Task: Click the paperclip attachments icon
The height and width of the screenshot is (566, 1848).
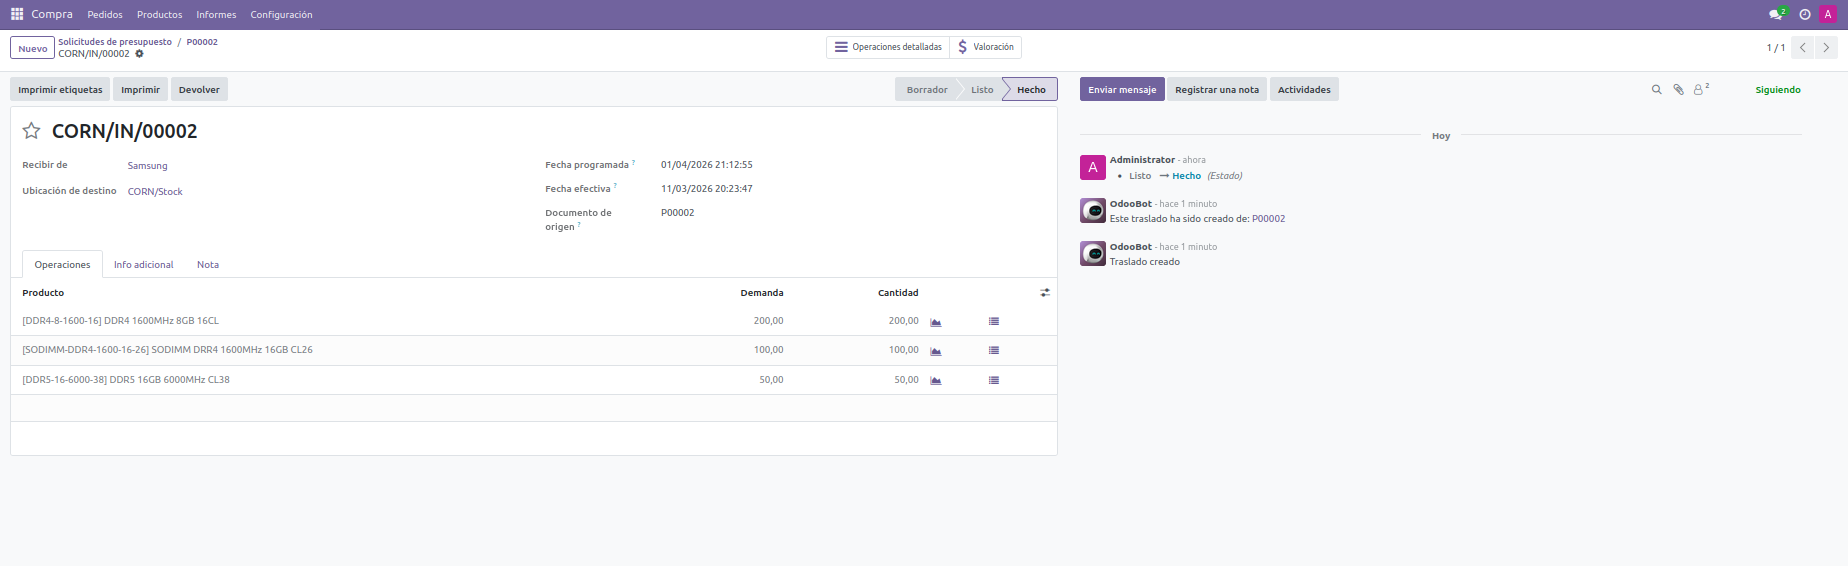Action: 1678,90
